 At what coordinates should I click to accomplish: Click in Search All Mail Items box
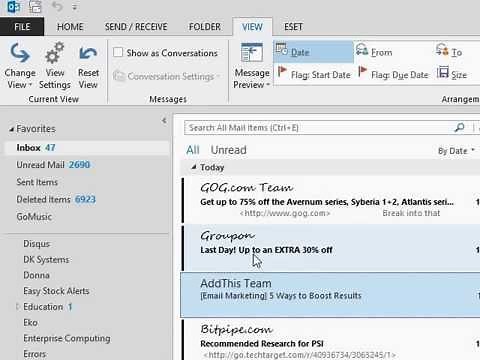click(317, 128)
